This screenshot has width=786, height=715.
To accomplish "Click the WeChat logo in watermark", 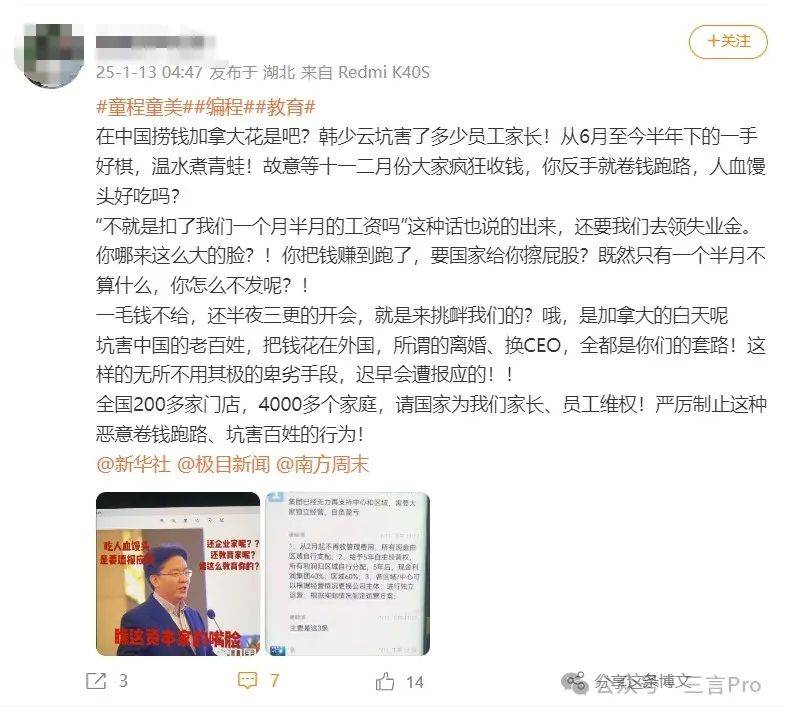I will 574,683.
